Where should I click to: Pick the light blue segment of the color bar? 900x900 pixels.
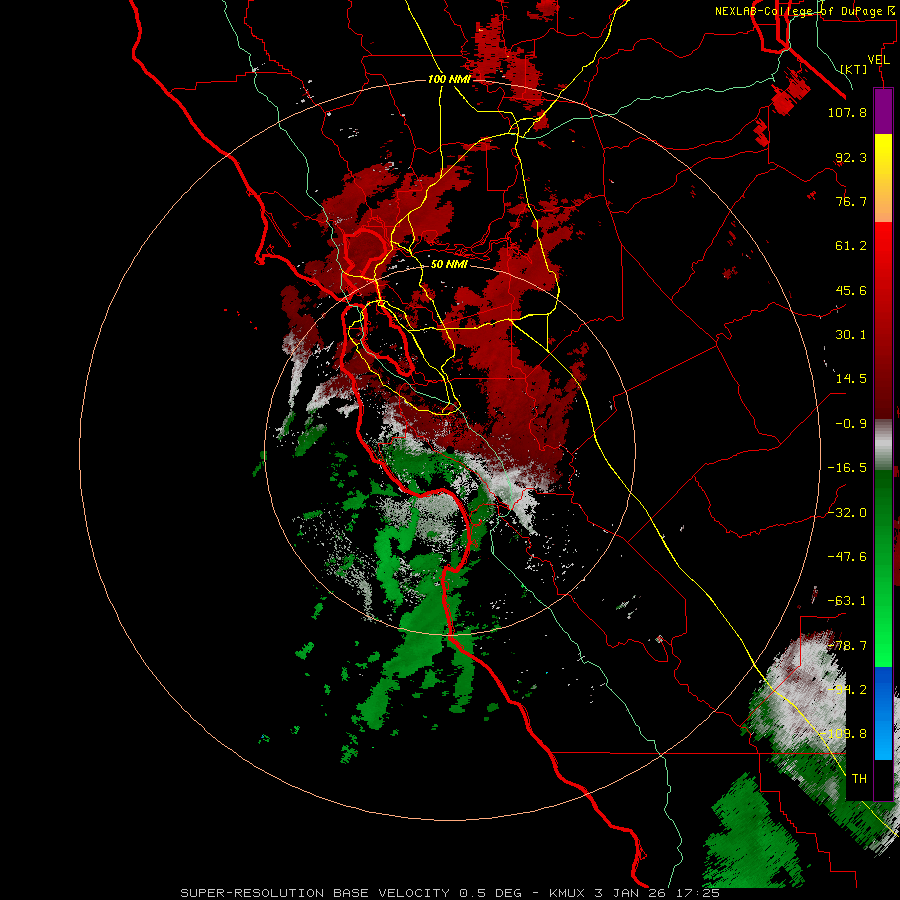pos(883,739)
